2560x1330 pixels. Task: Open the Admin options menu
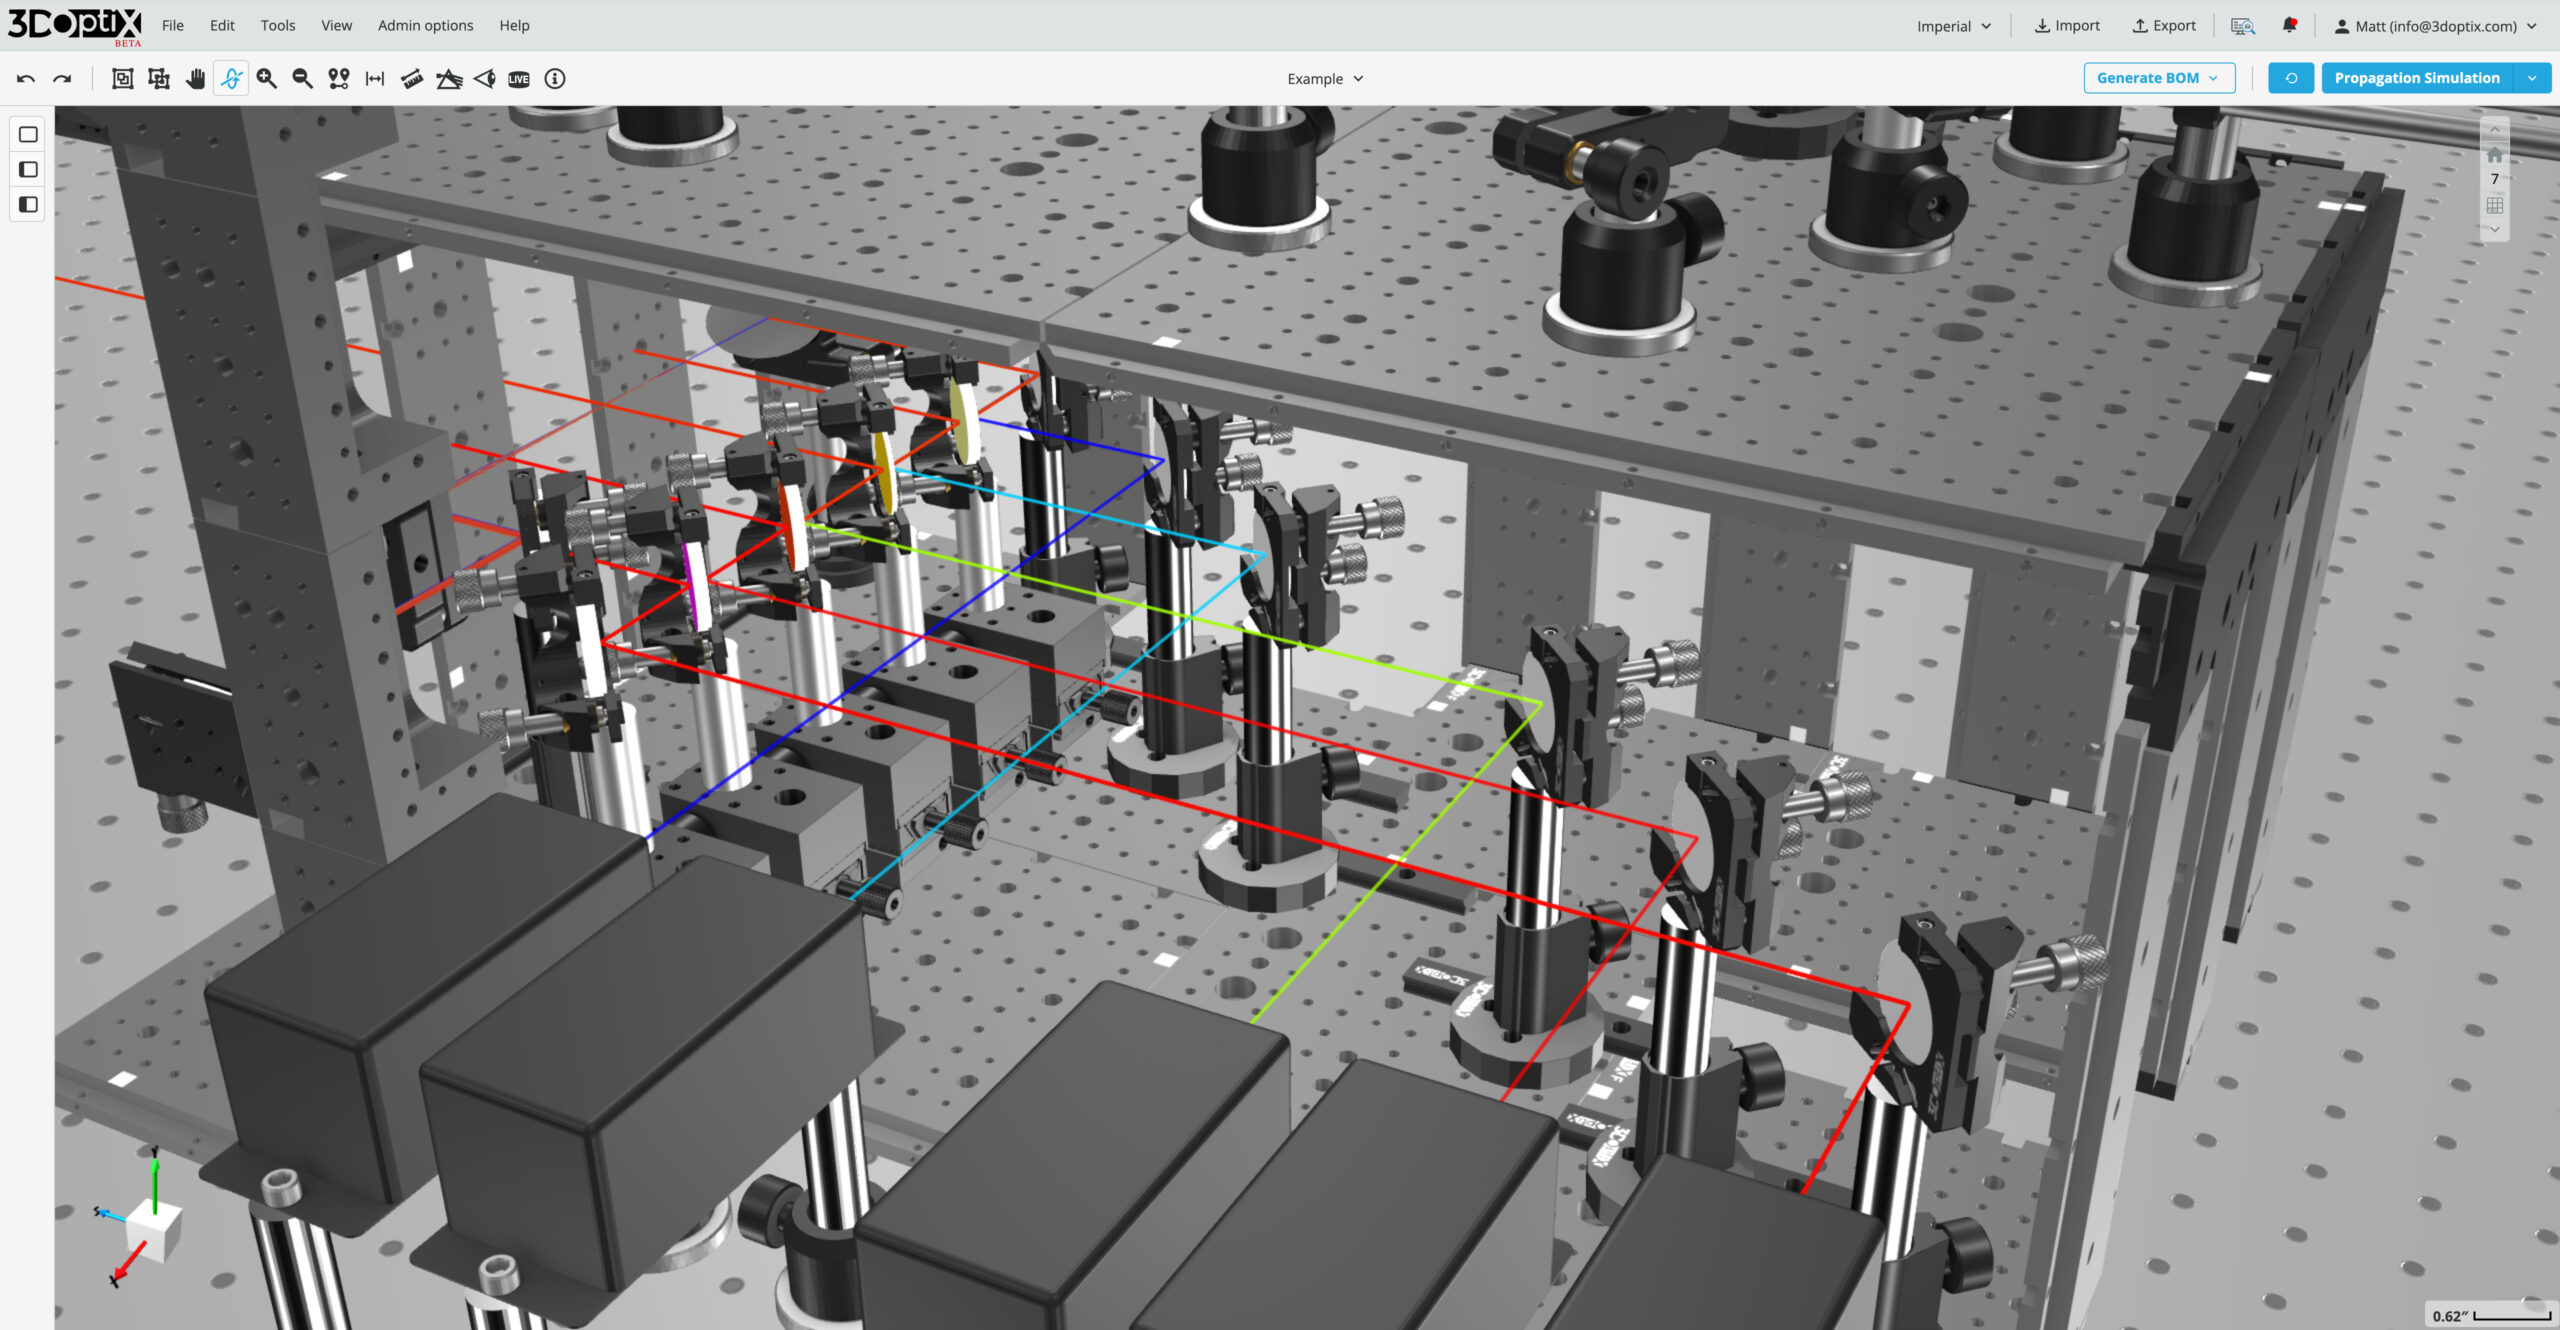425,25
